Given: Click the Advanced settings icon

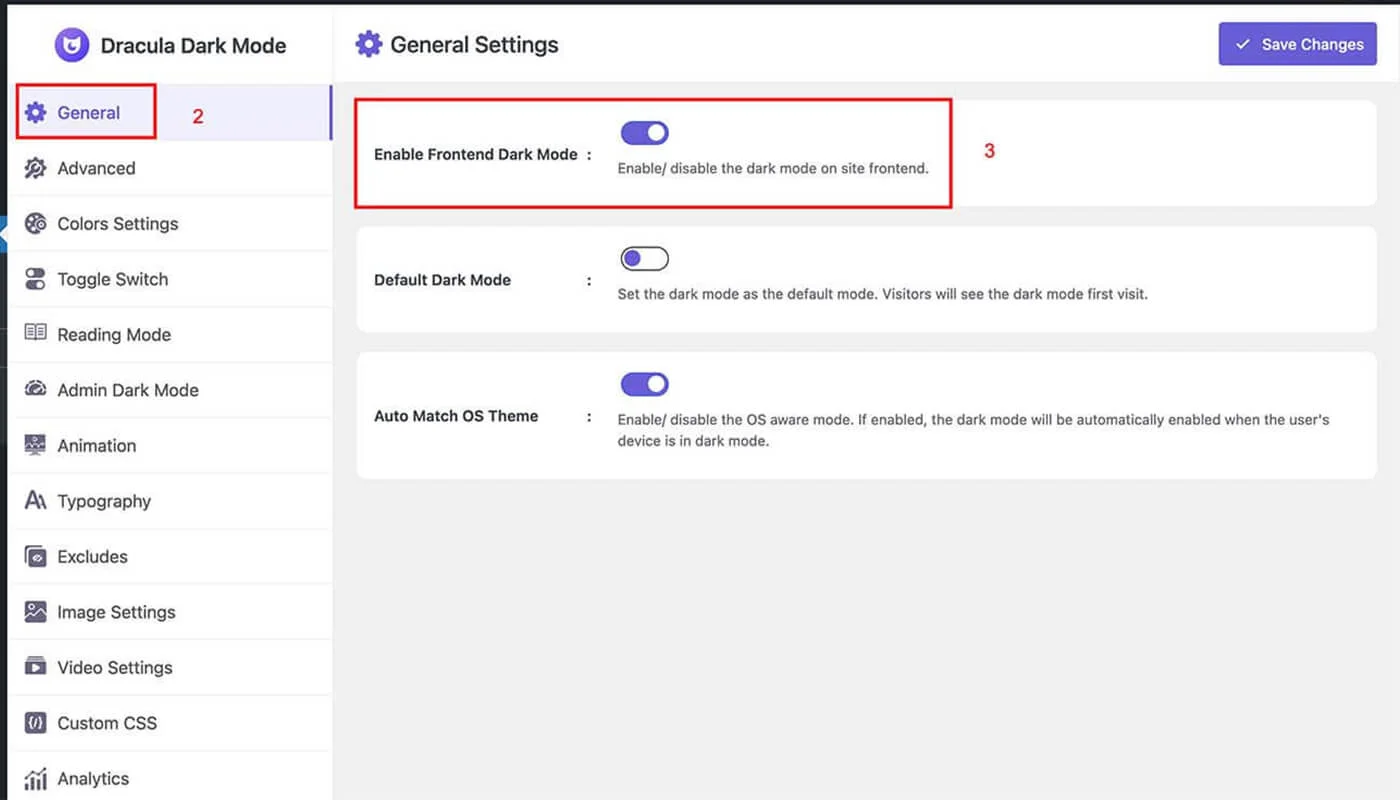Looking at the screenshot, I should click(x=36, y=168).
